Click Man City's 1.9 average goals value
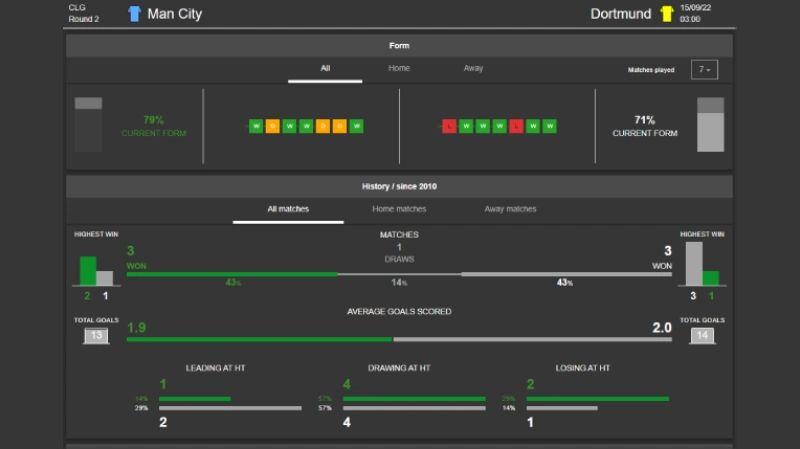The height and width of the screenshot is (449, 800). [x=136, y=328]
